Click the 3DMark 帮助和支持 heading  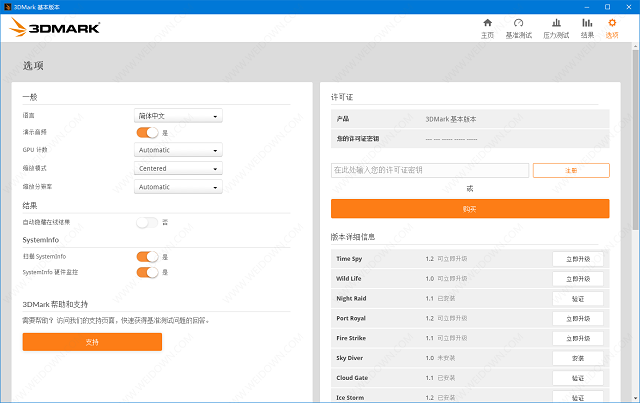pyautogui.click(x=55, y=304)
